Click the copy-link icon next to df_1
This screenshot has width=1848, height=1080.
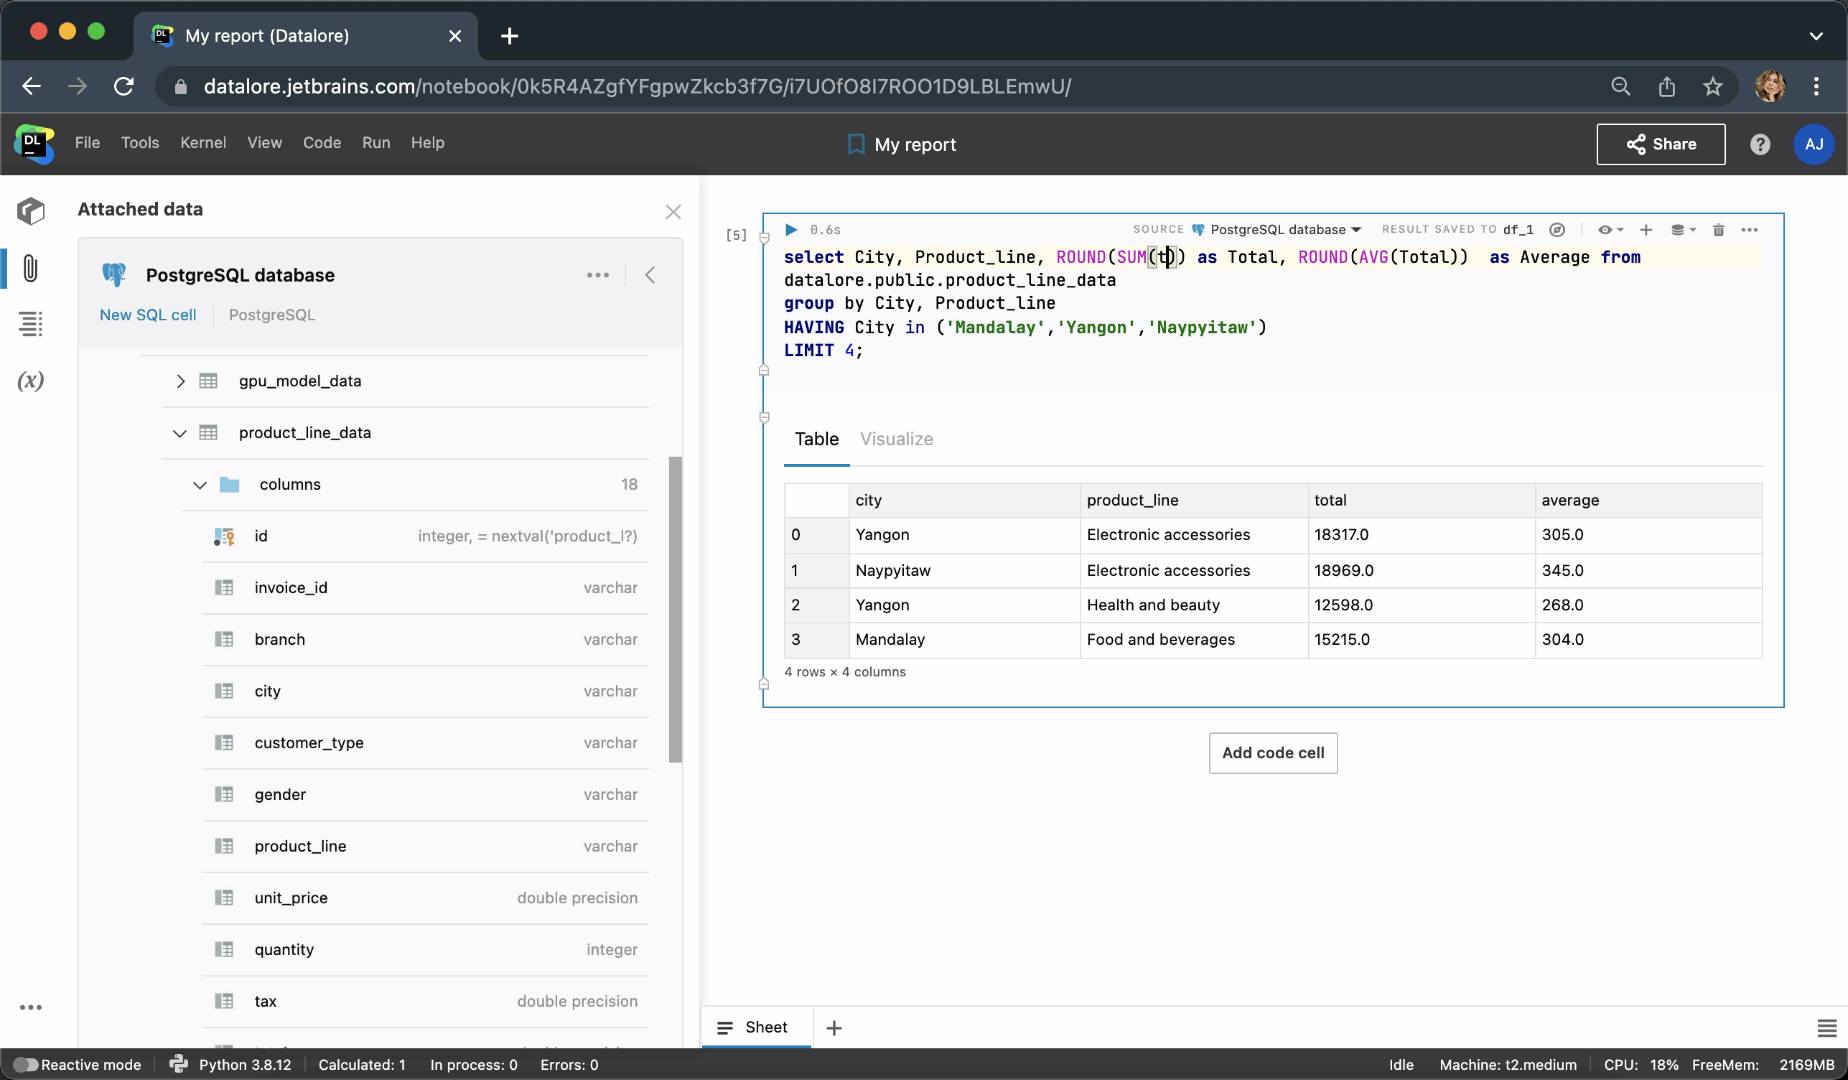(1557, 229)
